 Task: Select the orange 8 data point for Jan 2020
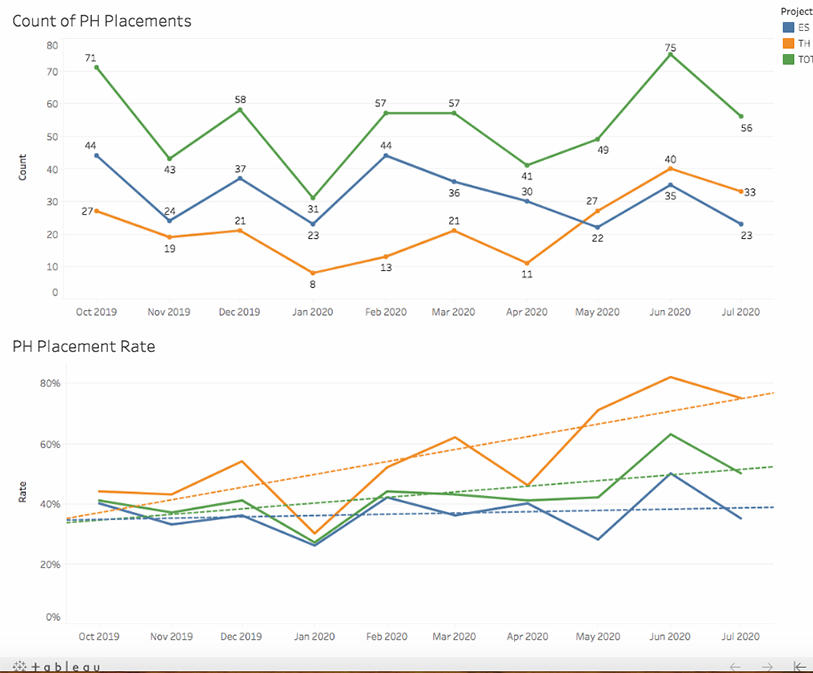click(313, 273)
